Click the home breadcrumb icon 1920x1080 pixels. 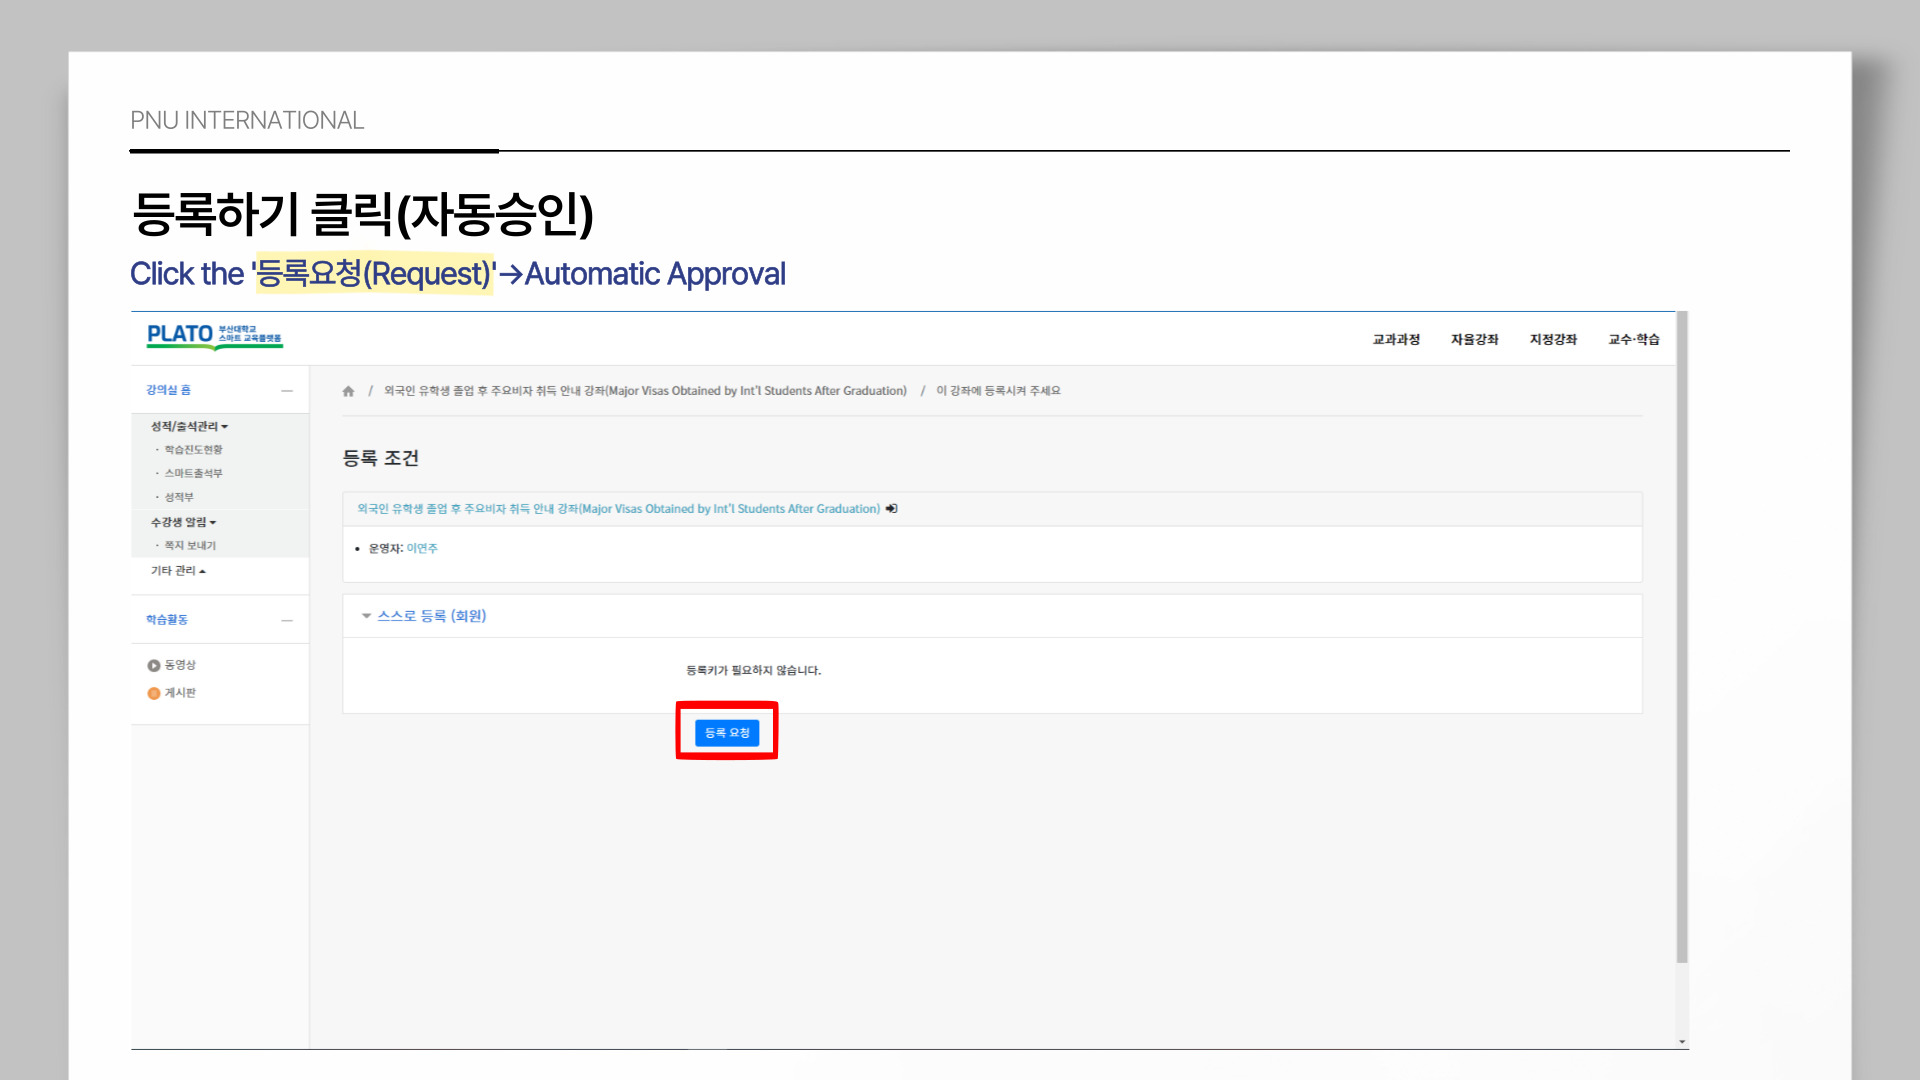click(348, 391)
